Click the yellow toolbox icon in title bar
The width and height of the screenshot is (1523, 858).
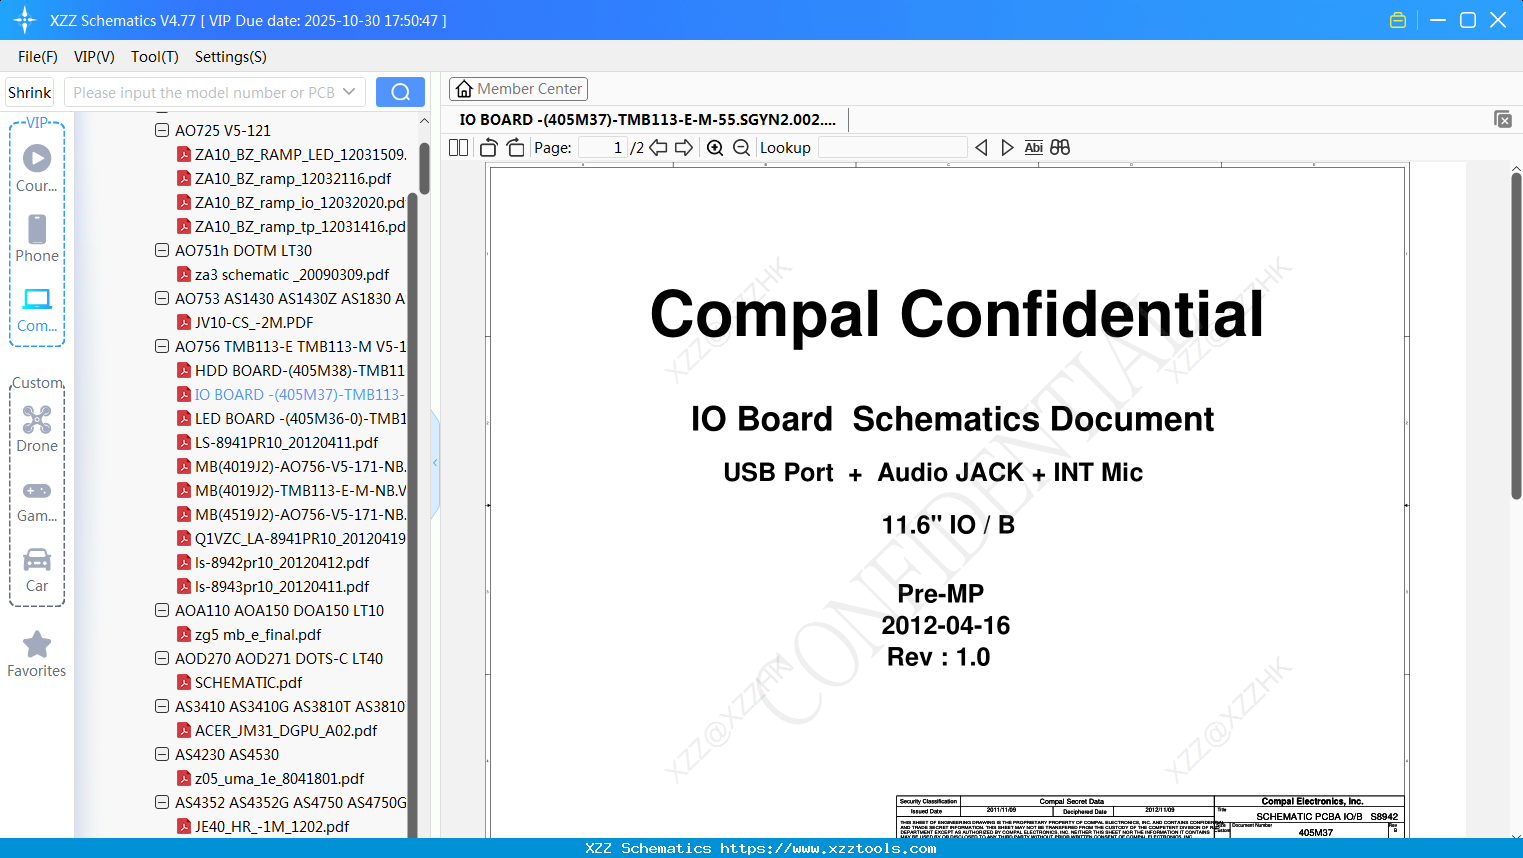click(x=1398, y=20)
